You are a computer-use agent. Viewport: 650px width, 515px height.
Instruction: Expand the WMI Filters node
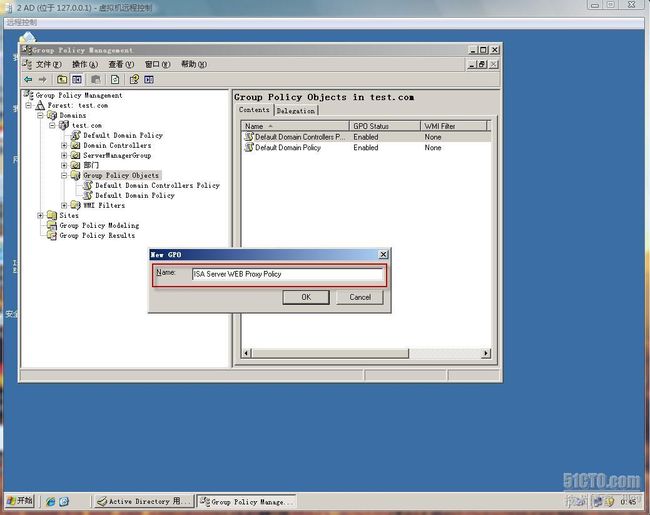pyautogui.click(x=64, y=205)
